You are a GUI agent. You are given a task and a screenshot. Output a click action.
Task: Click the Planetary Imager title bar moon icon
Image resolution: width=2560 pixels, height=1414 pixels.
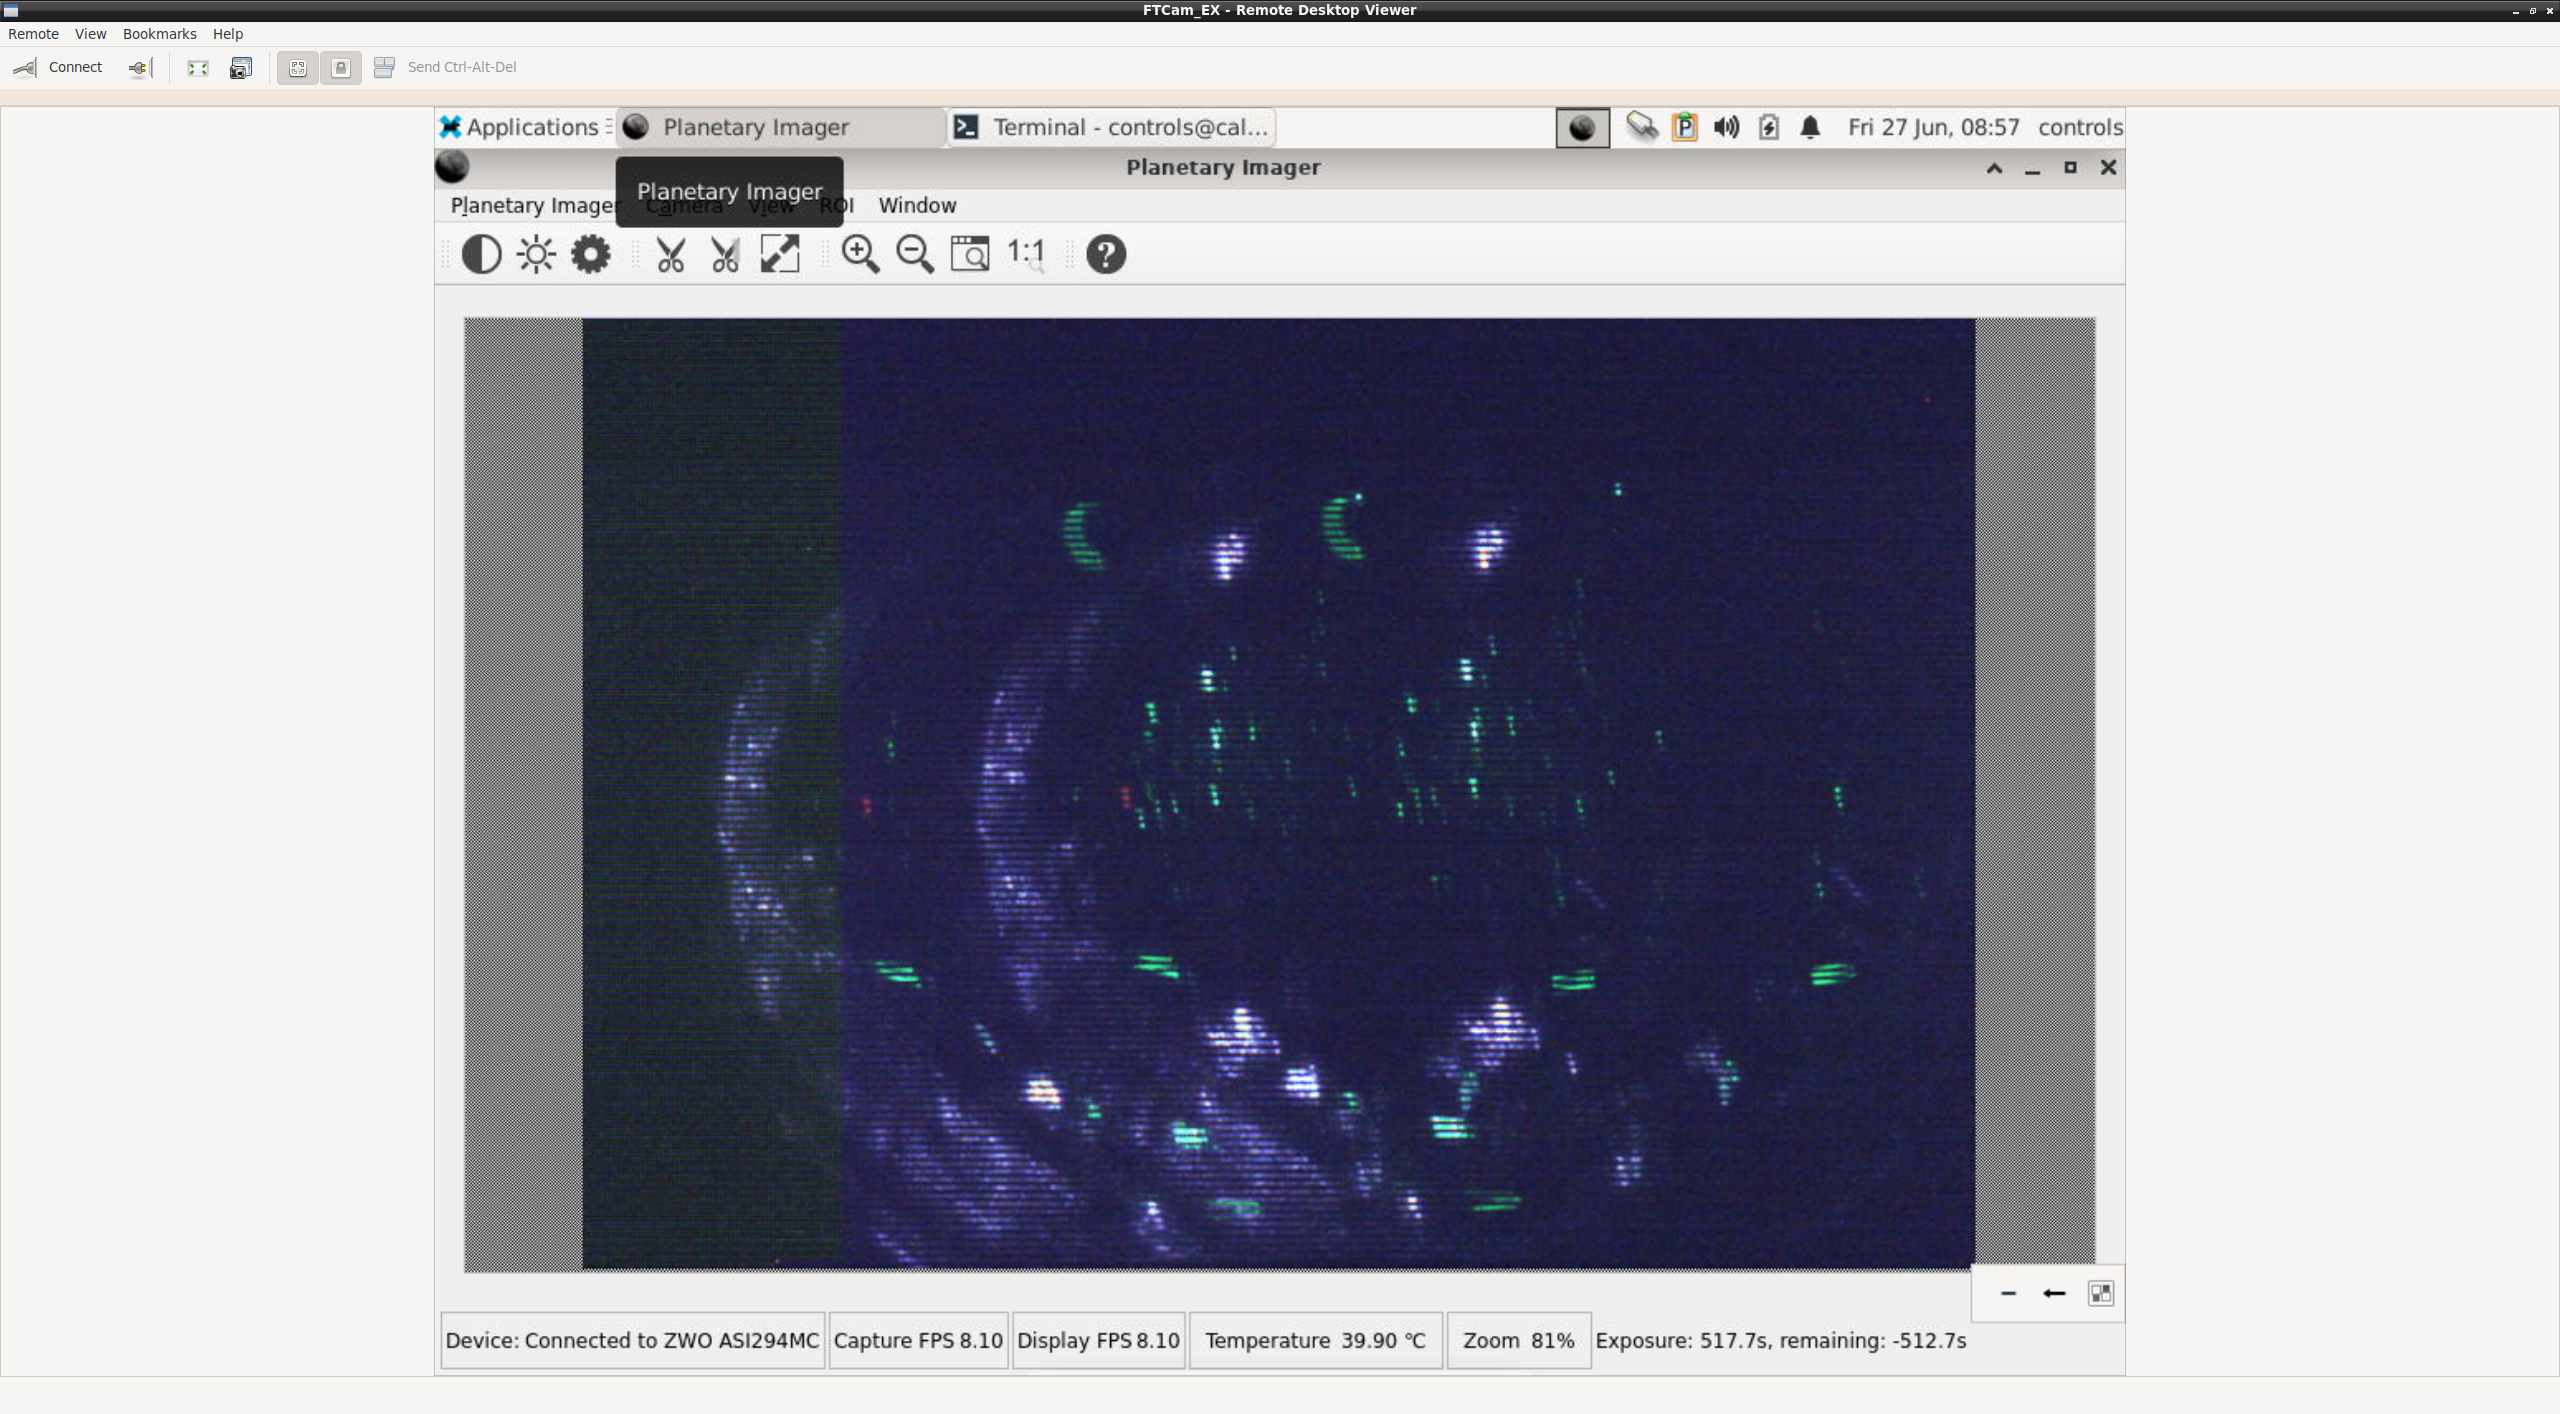(x=452, y=167)
